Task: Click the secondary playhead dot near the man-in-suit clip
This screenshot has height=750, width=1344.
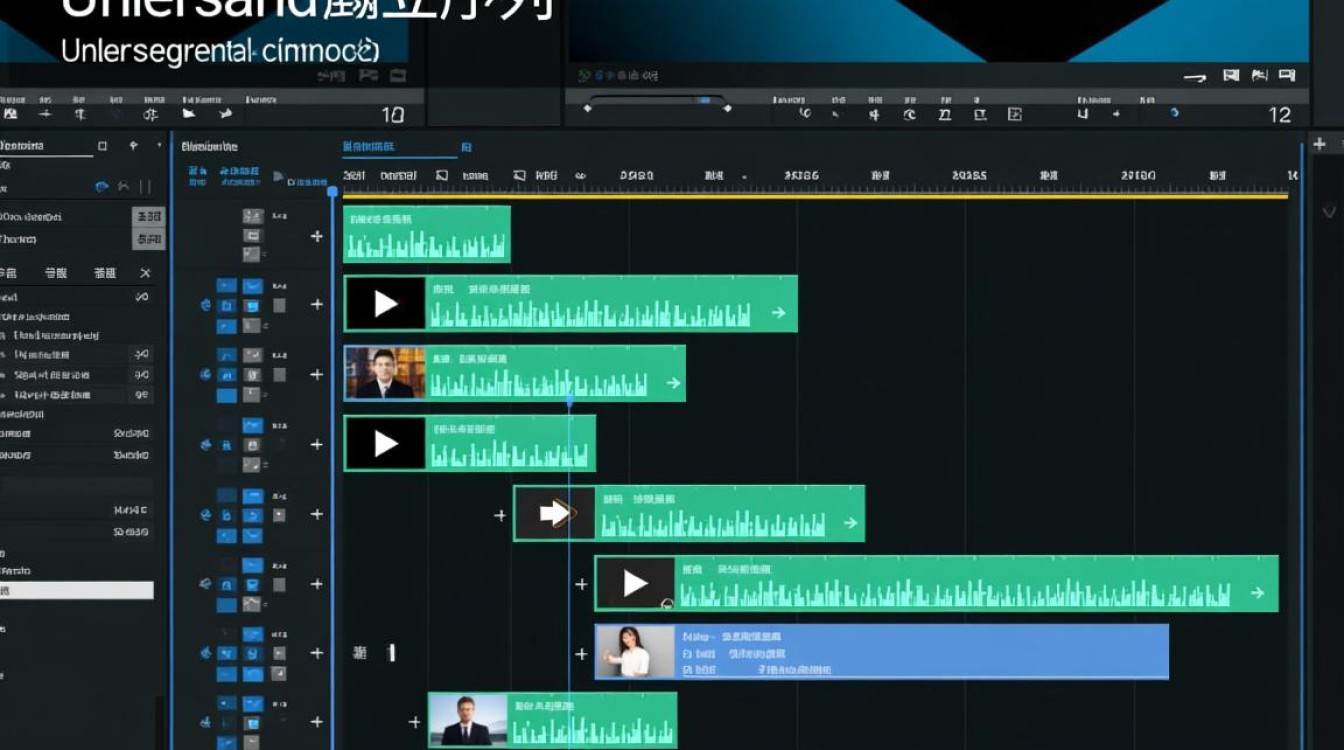Action: click(x=570, y=402)
